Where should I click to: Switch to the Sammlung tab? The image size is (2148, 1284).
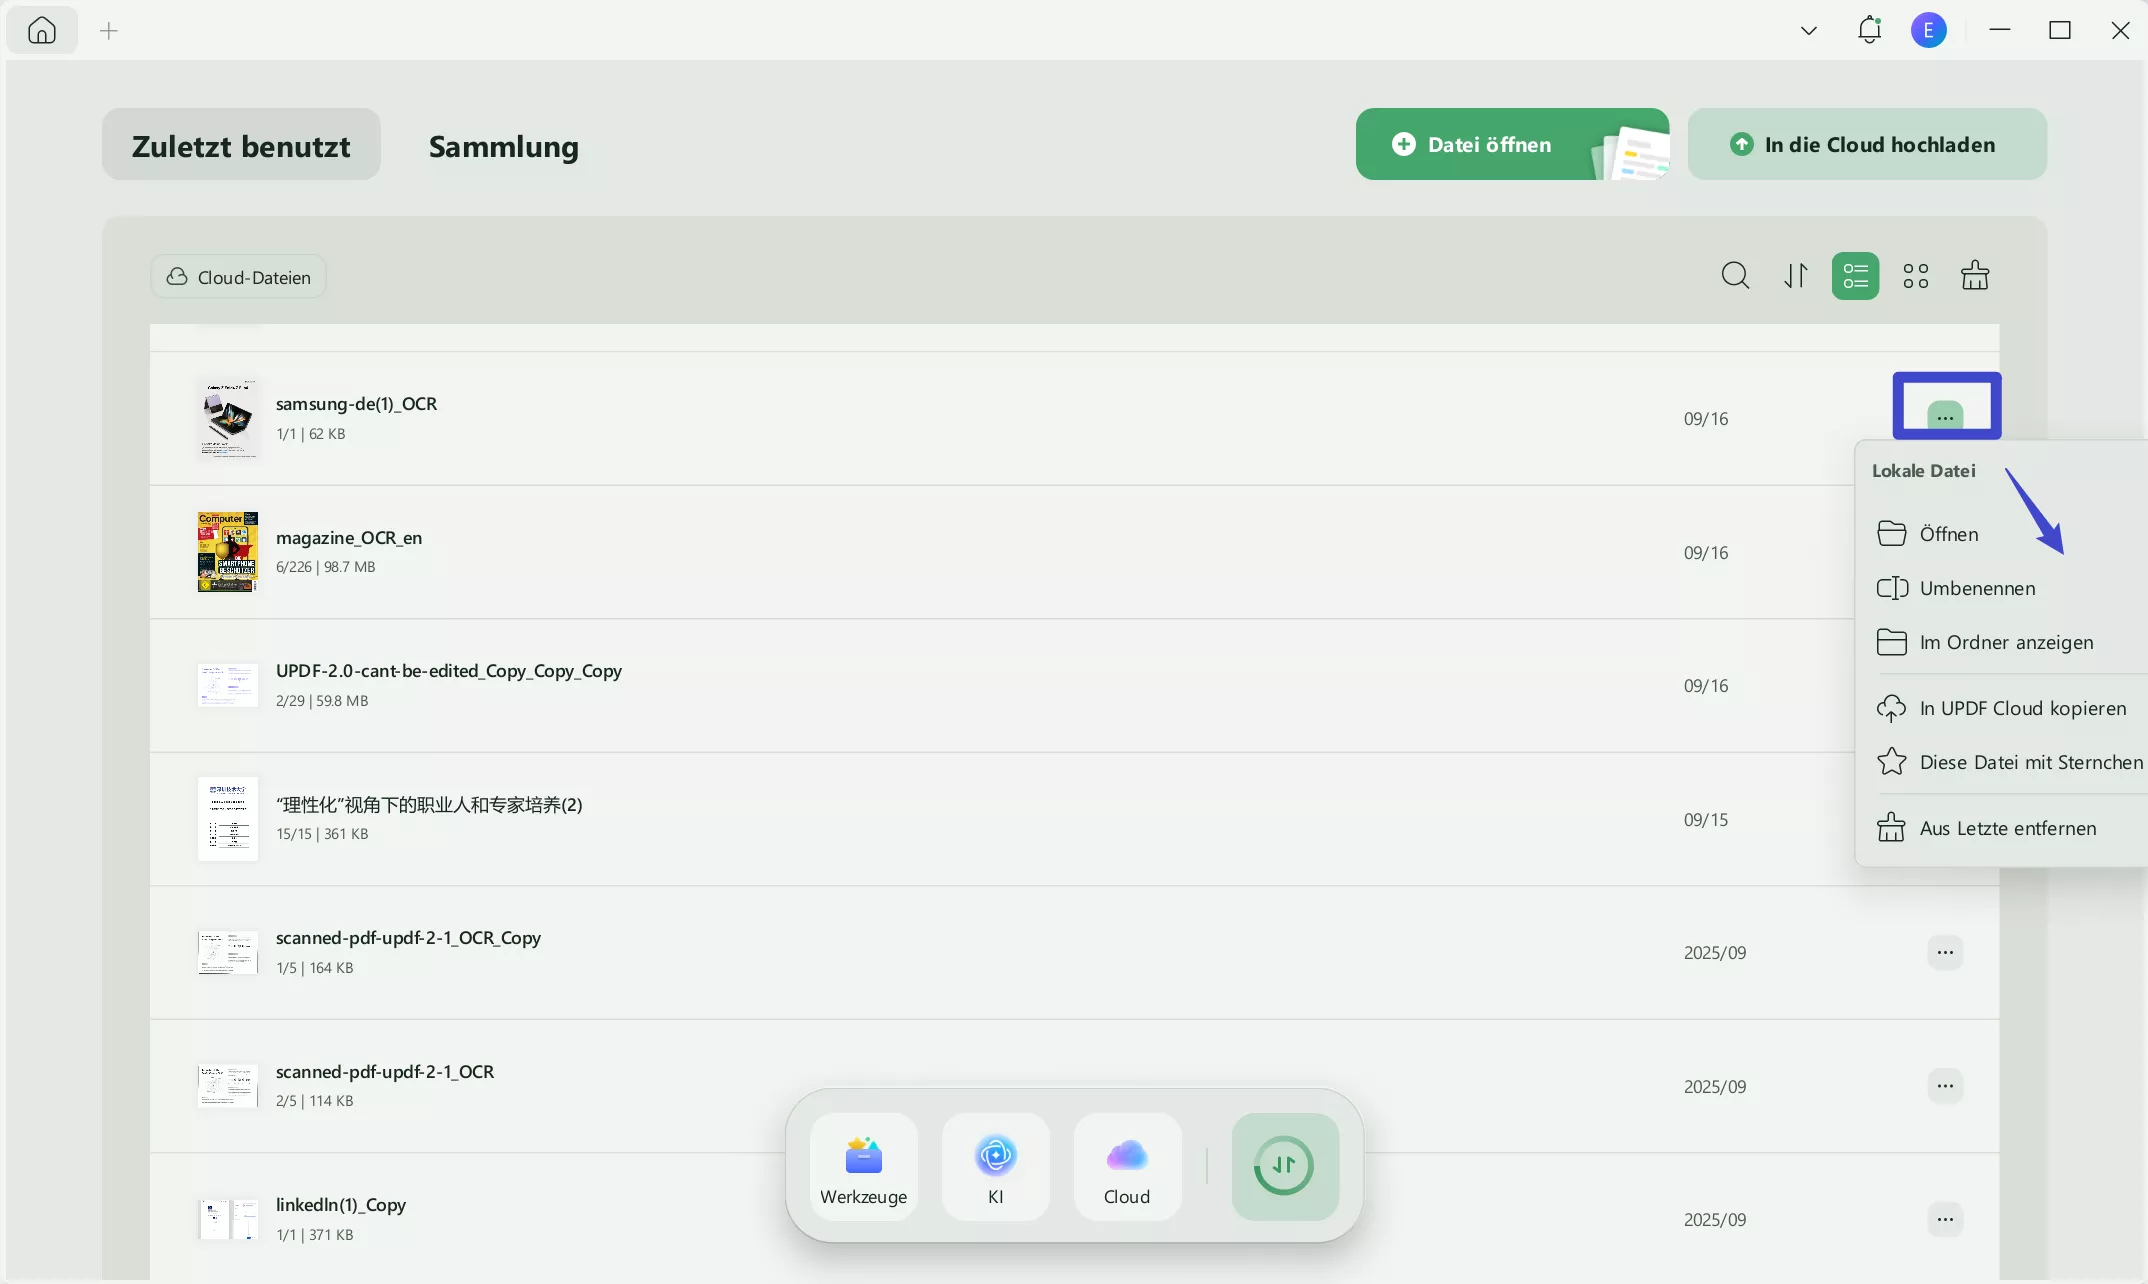point(503,146)
